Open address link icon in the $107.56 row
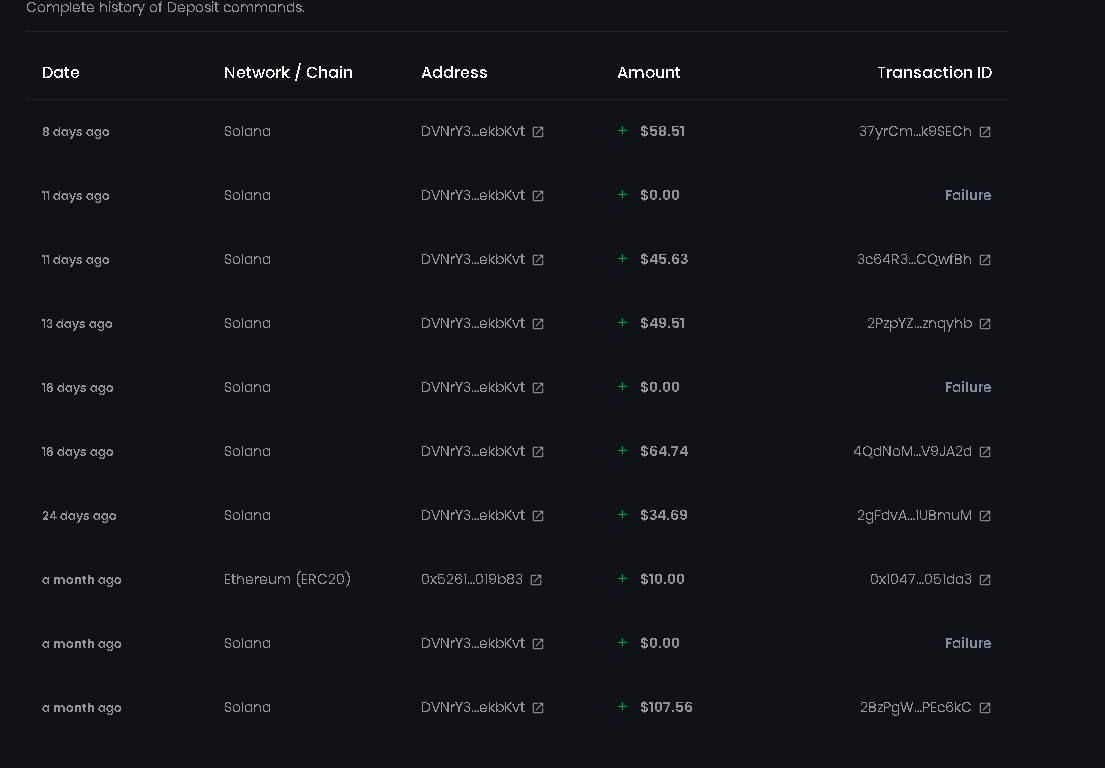This screenshot has width=1105, height=768. [538, 708]
